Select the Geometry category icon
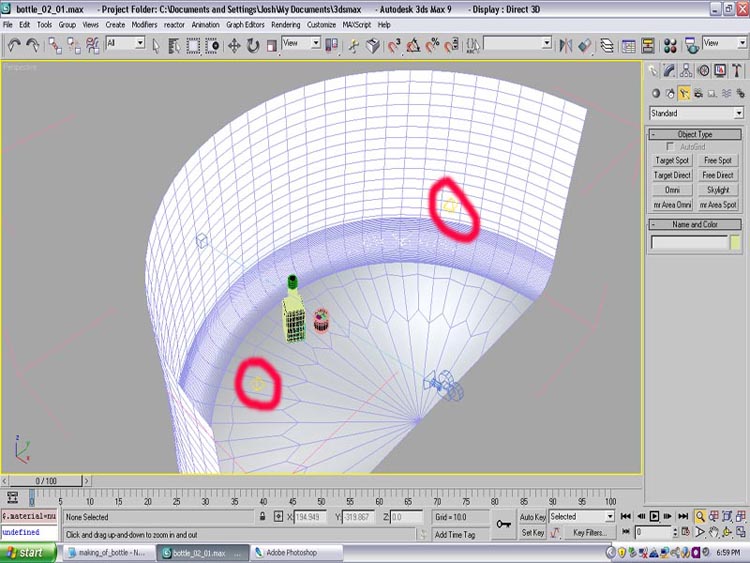750x563 pixels. (x=655, y=93)
